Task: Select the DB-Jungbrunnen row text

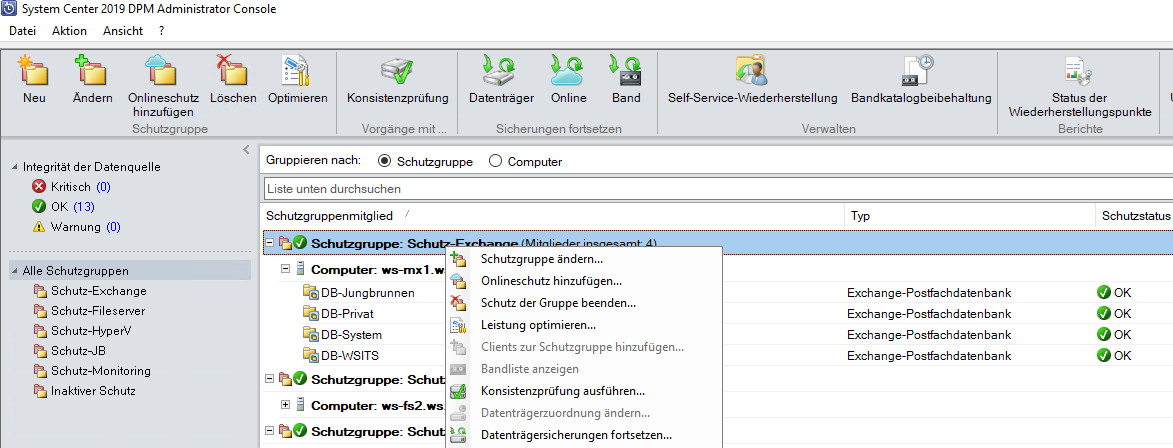Action: [x=368, y=293]
